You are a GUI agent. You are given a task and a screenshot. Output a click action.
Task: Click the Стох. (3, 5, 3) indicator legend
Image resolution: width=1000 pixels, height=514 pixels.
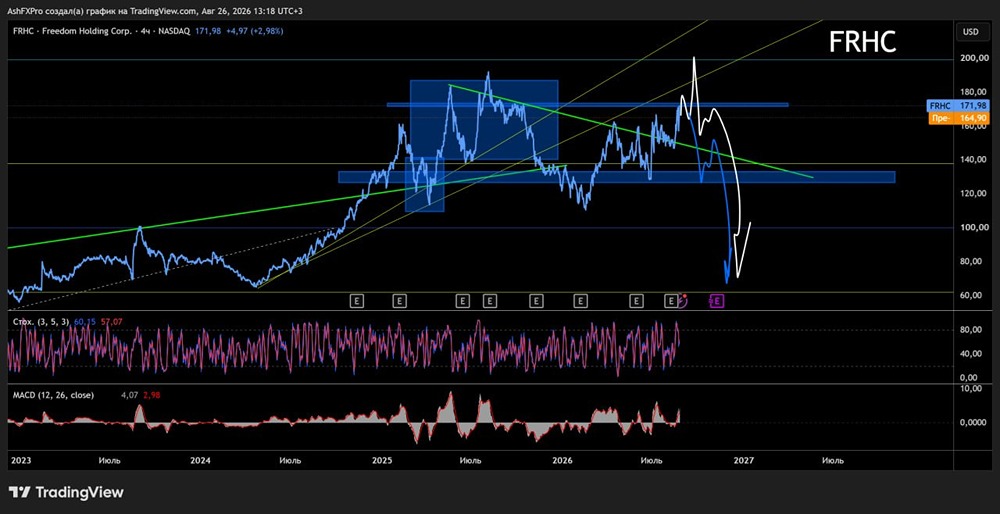(x=41, y=322)
